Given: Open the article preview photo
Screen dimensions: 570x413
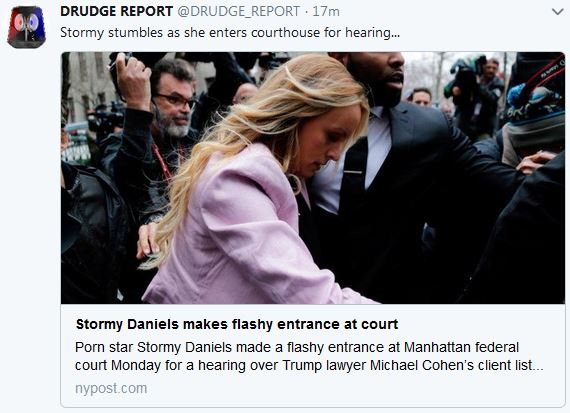Looking at the screenshot, I should point(313,178).
